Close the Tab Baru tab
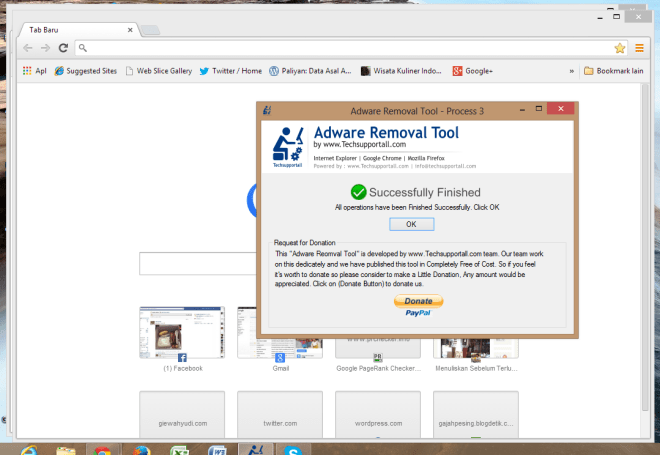 (x=130, y=30)
